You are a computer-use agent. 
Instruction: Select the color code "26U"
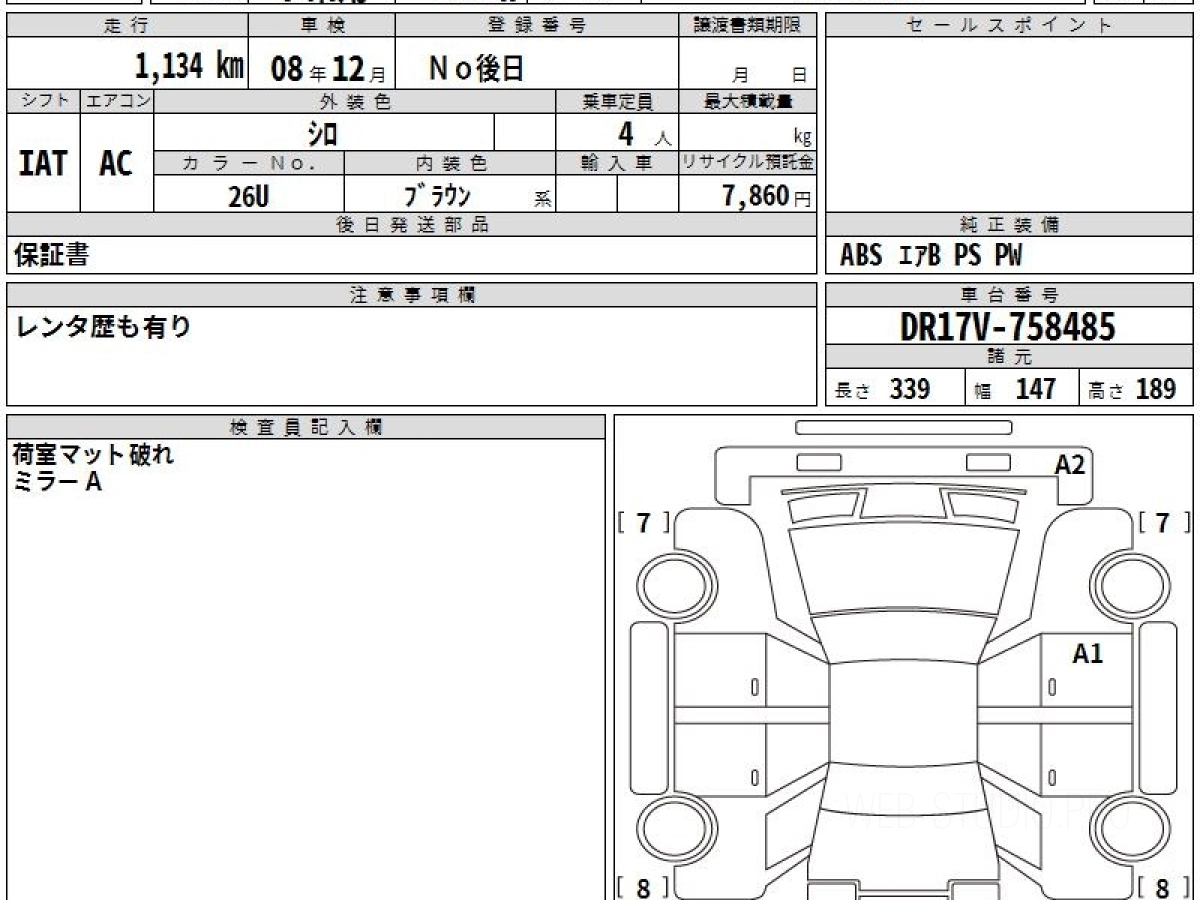248,196
